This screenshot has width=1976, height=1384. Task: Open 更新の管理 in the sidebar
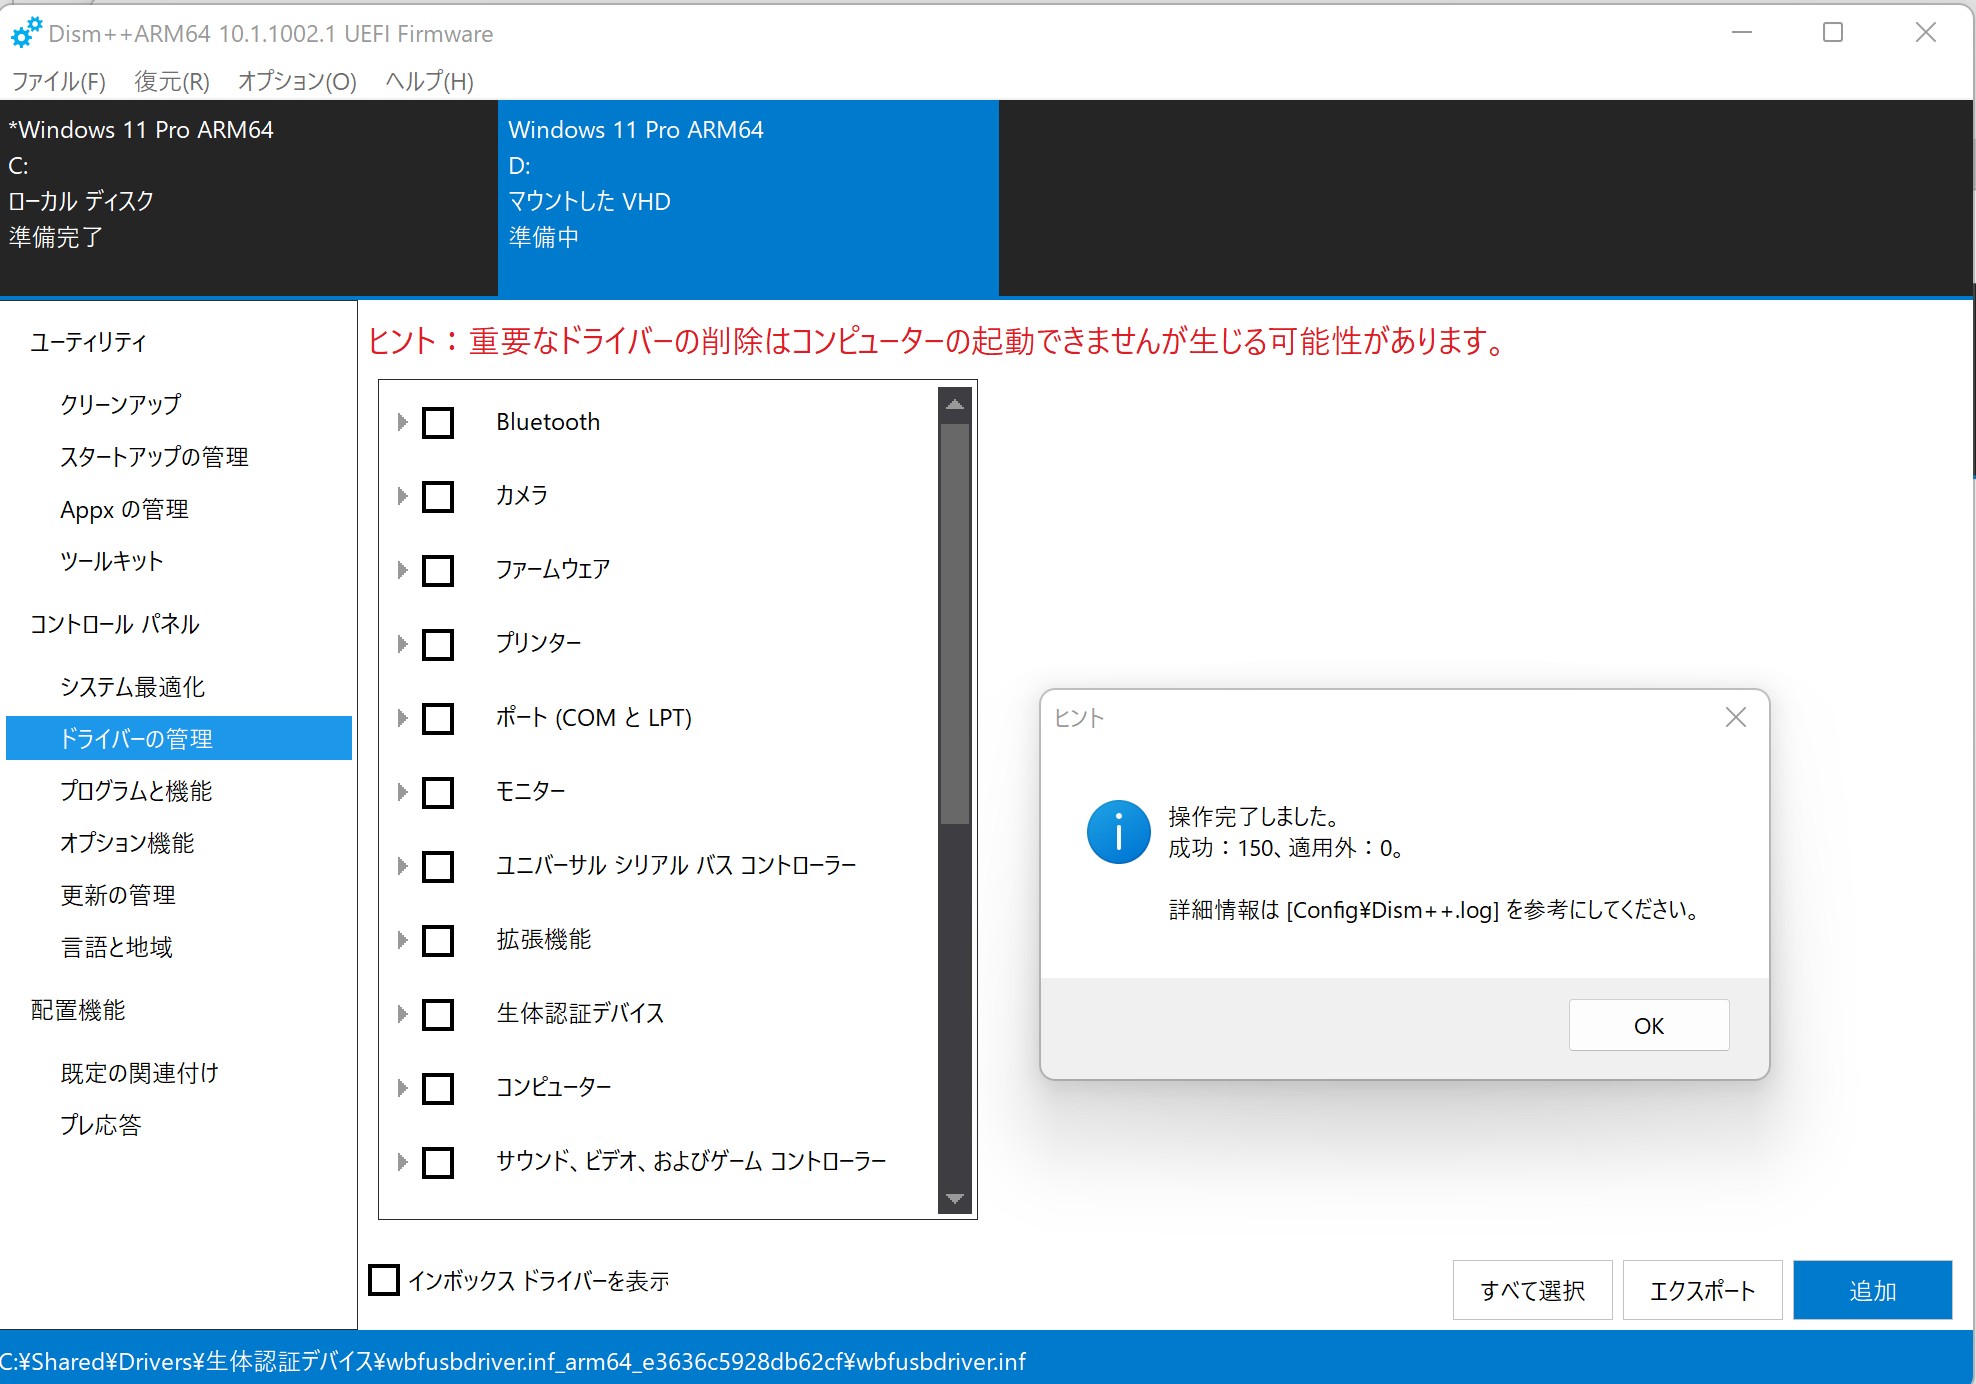click(118, 895)
